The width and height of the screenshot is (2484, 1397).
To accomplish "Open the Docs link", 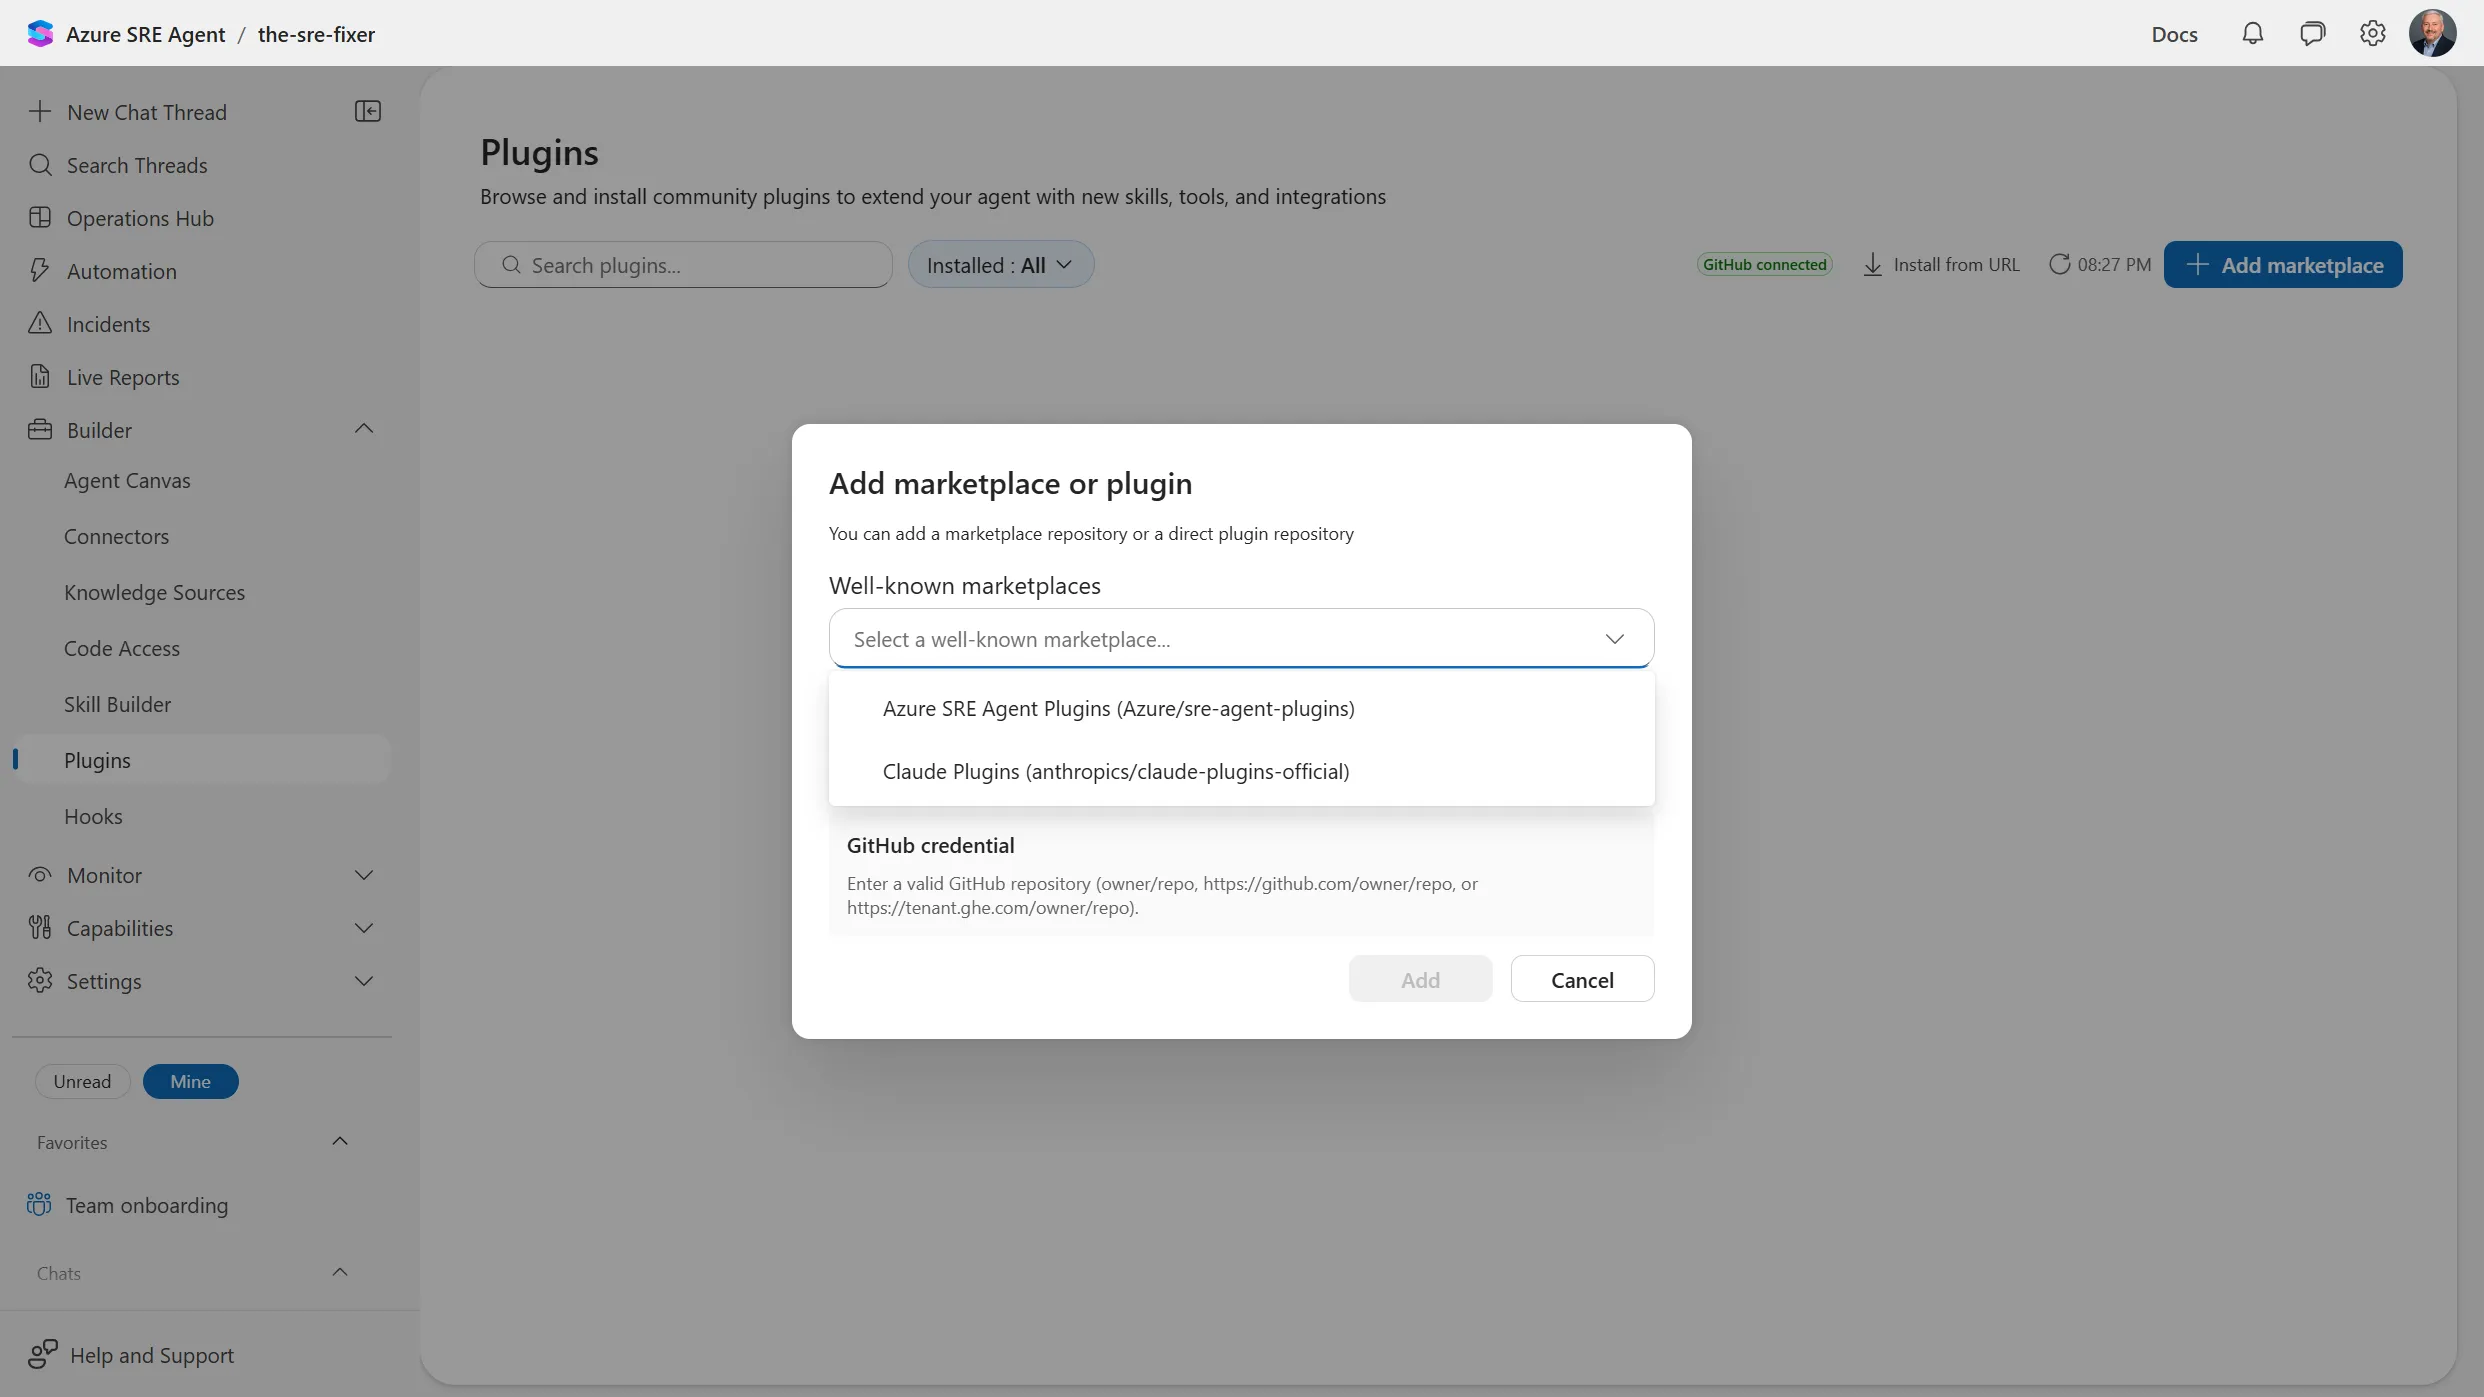I will (x=2174, y=34).
